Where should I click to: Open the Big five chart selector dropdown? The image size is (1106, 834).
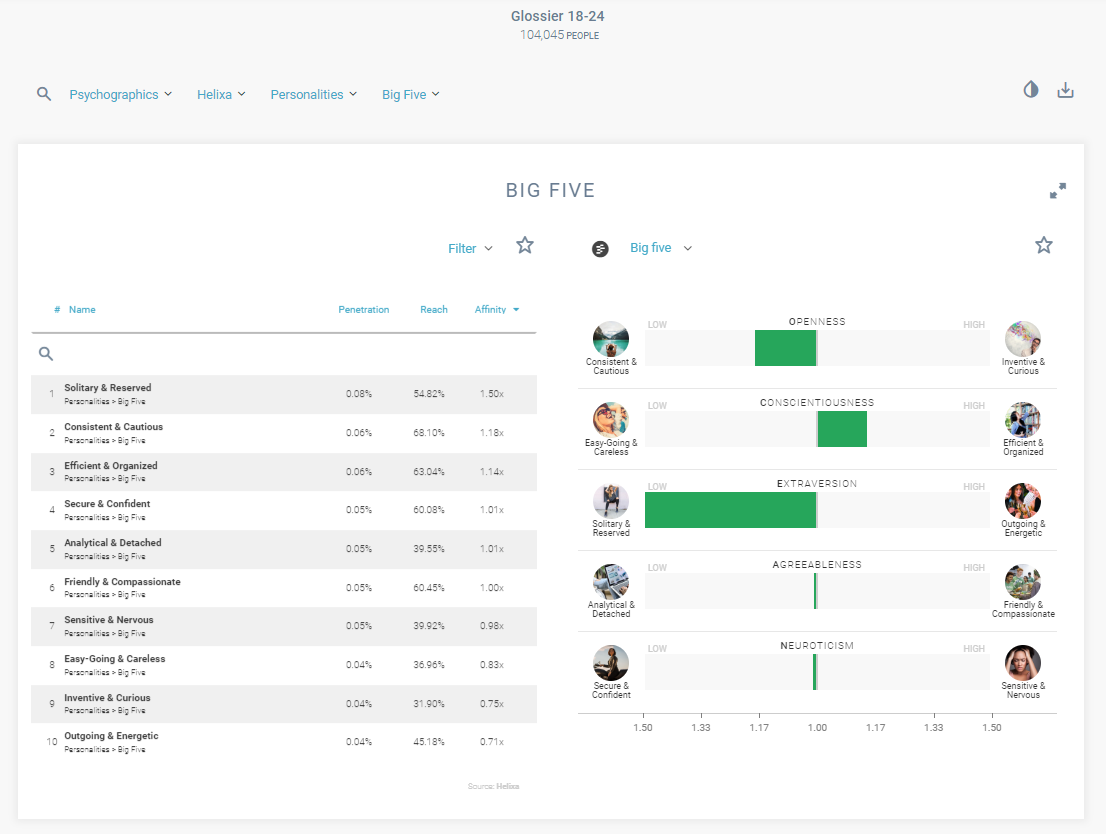pos(661,248)
